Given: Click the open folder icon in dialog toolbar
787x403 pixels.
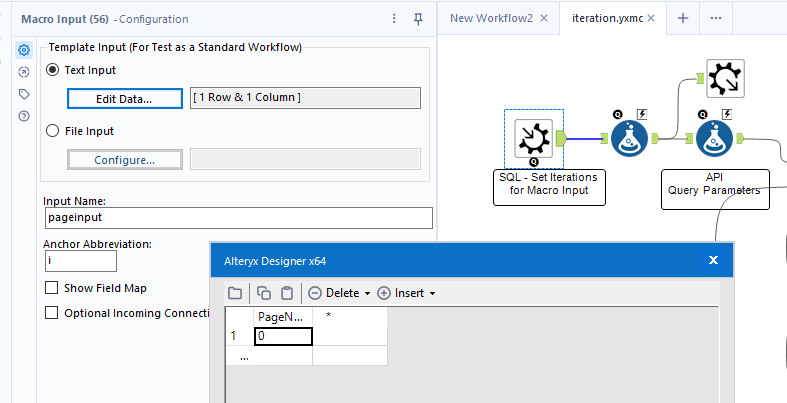Looking at the screenshot, I should pos(235,293).
